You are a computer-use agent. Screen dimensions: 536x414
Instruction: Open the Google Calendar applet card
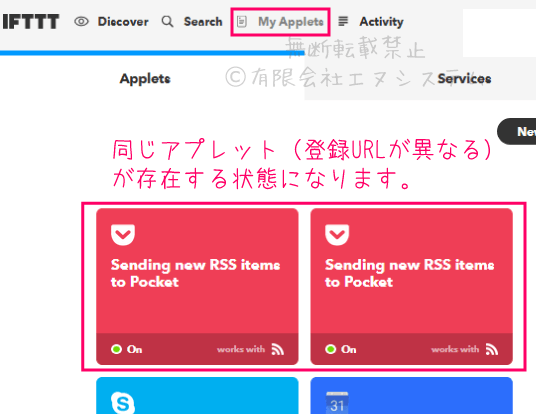pyautogui.click(x=412, y=396)
